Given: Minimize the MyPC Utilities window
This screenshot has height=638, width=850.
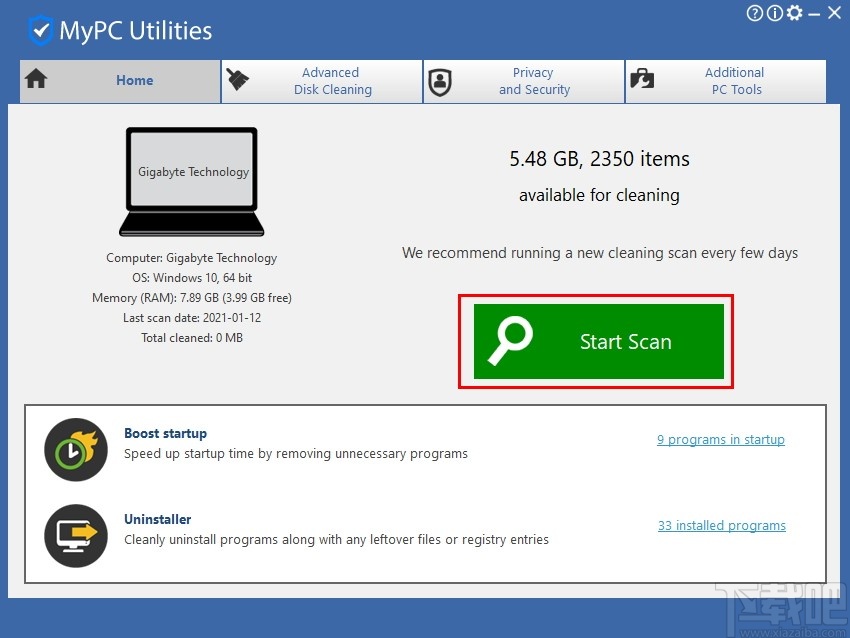Looking at the screenshot, I should [815, 13].
